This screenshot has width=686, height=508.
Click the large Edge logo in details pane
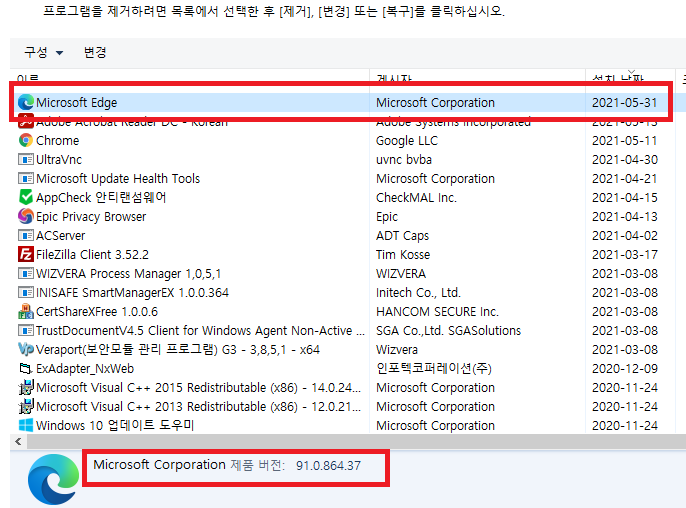53,479
